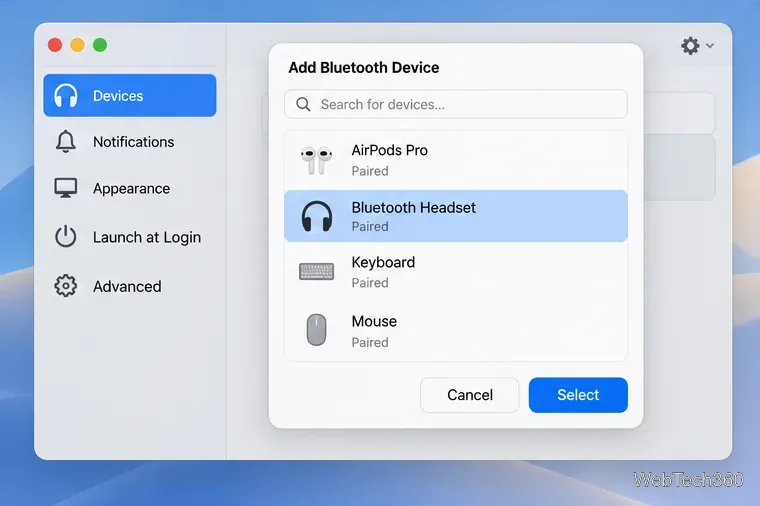Confirm with the blue Select button
This screenshot has width=760, height=506.
click(578, 395)
